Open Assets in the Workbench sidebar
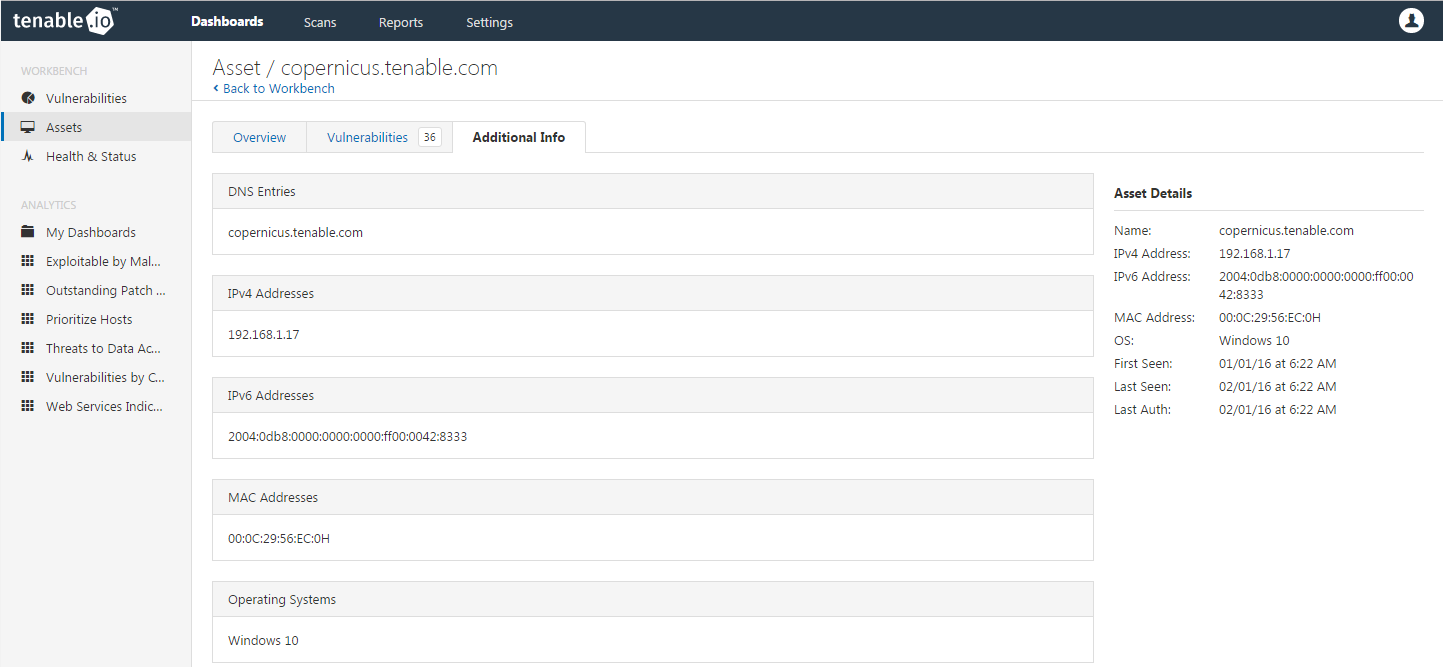 coord(64,127)
